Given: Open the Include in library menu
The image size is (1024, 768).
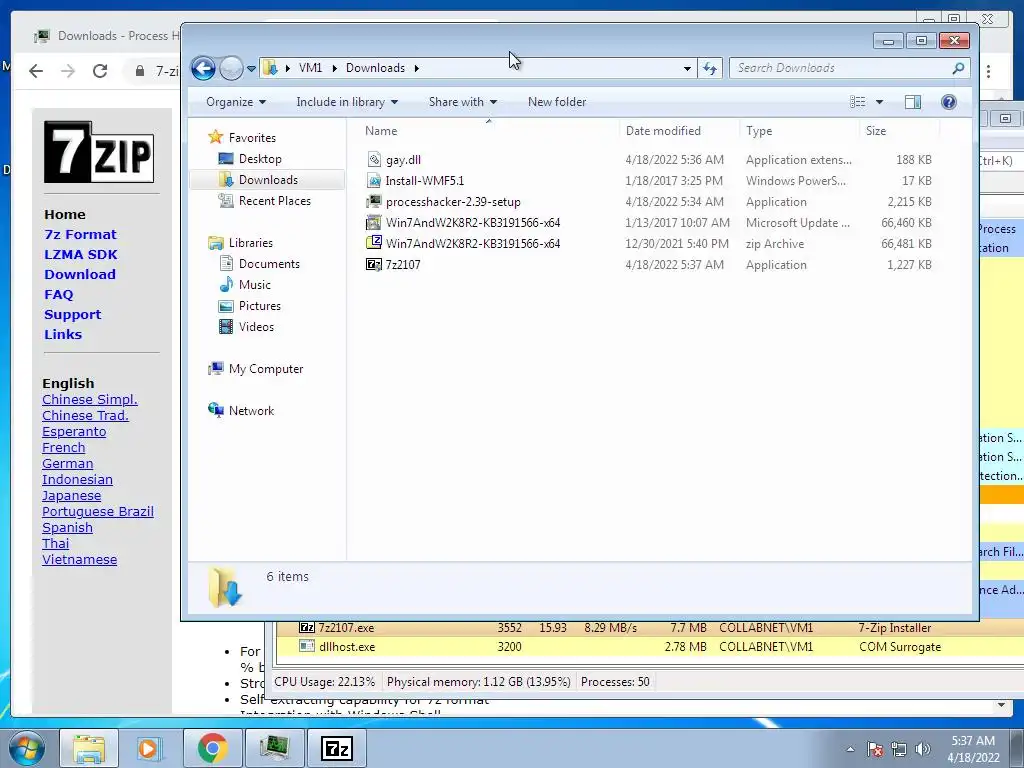Looking at the screenshot, I should pyautogui.click(x=347, y=102).
